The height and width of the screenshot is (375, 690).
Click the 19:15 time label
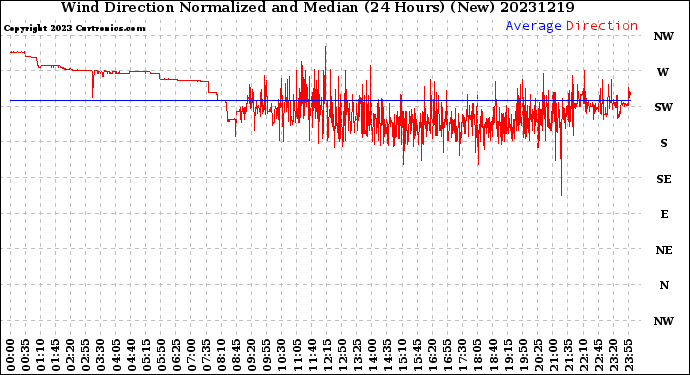point(508,355)
